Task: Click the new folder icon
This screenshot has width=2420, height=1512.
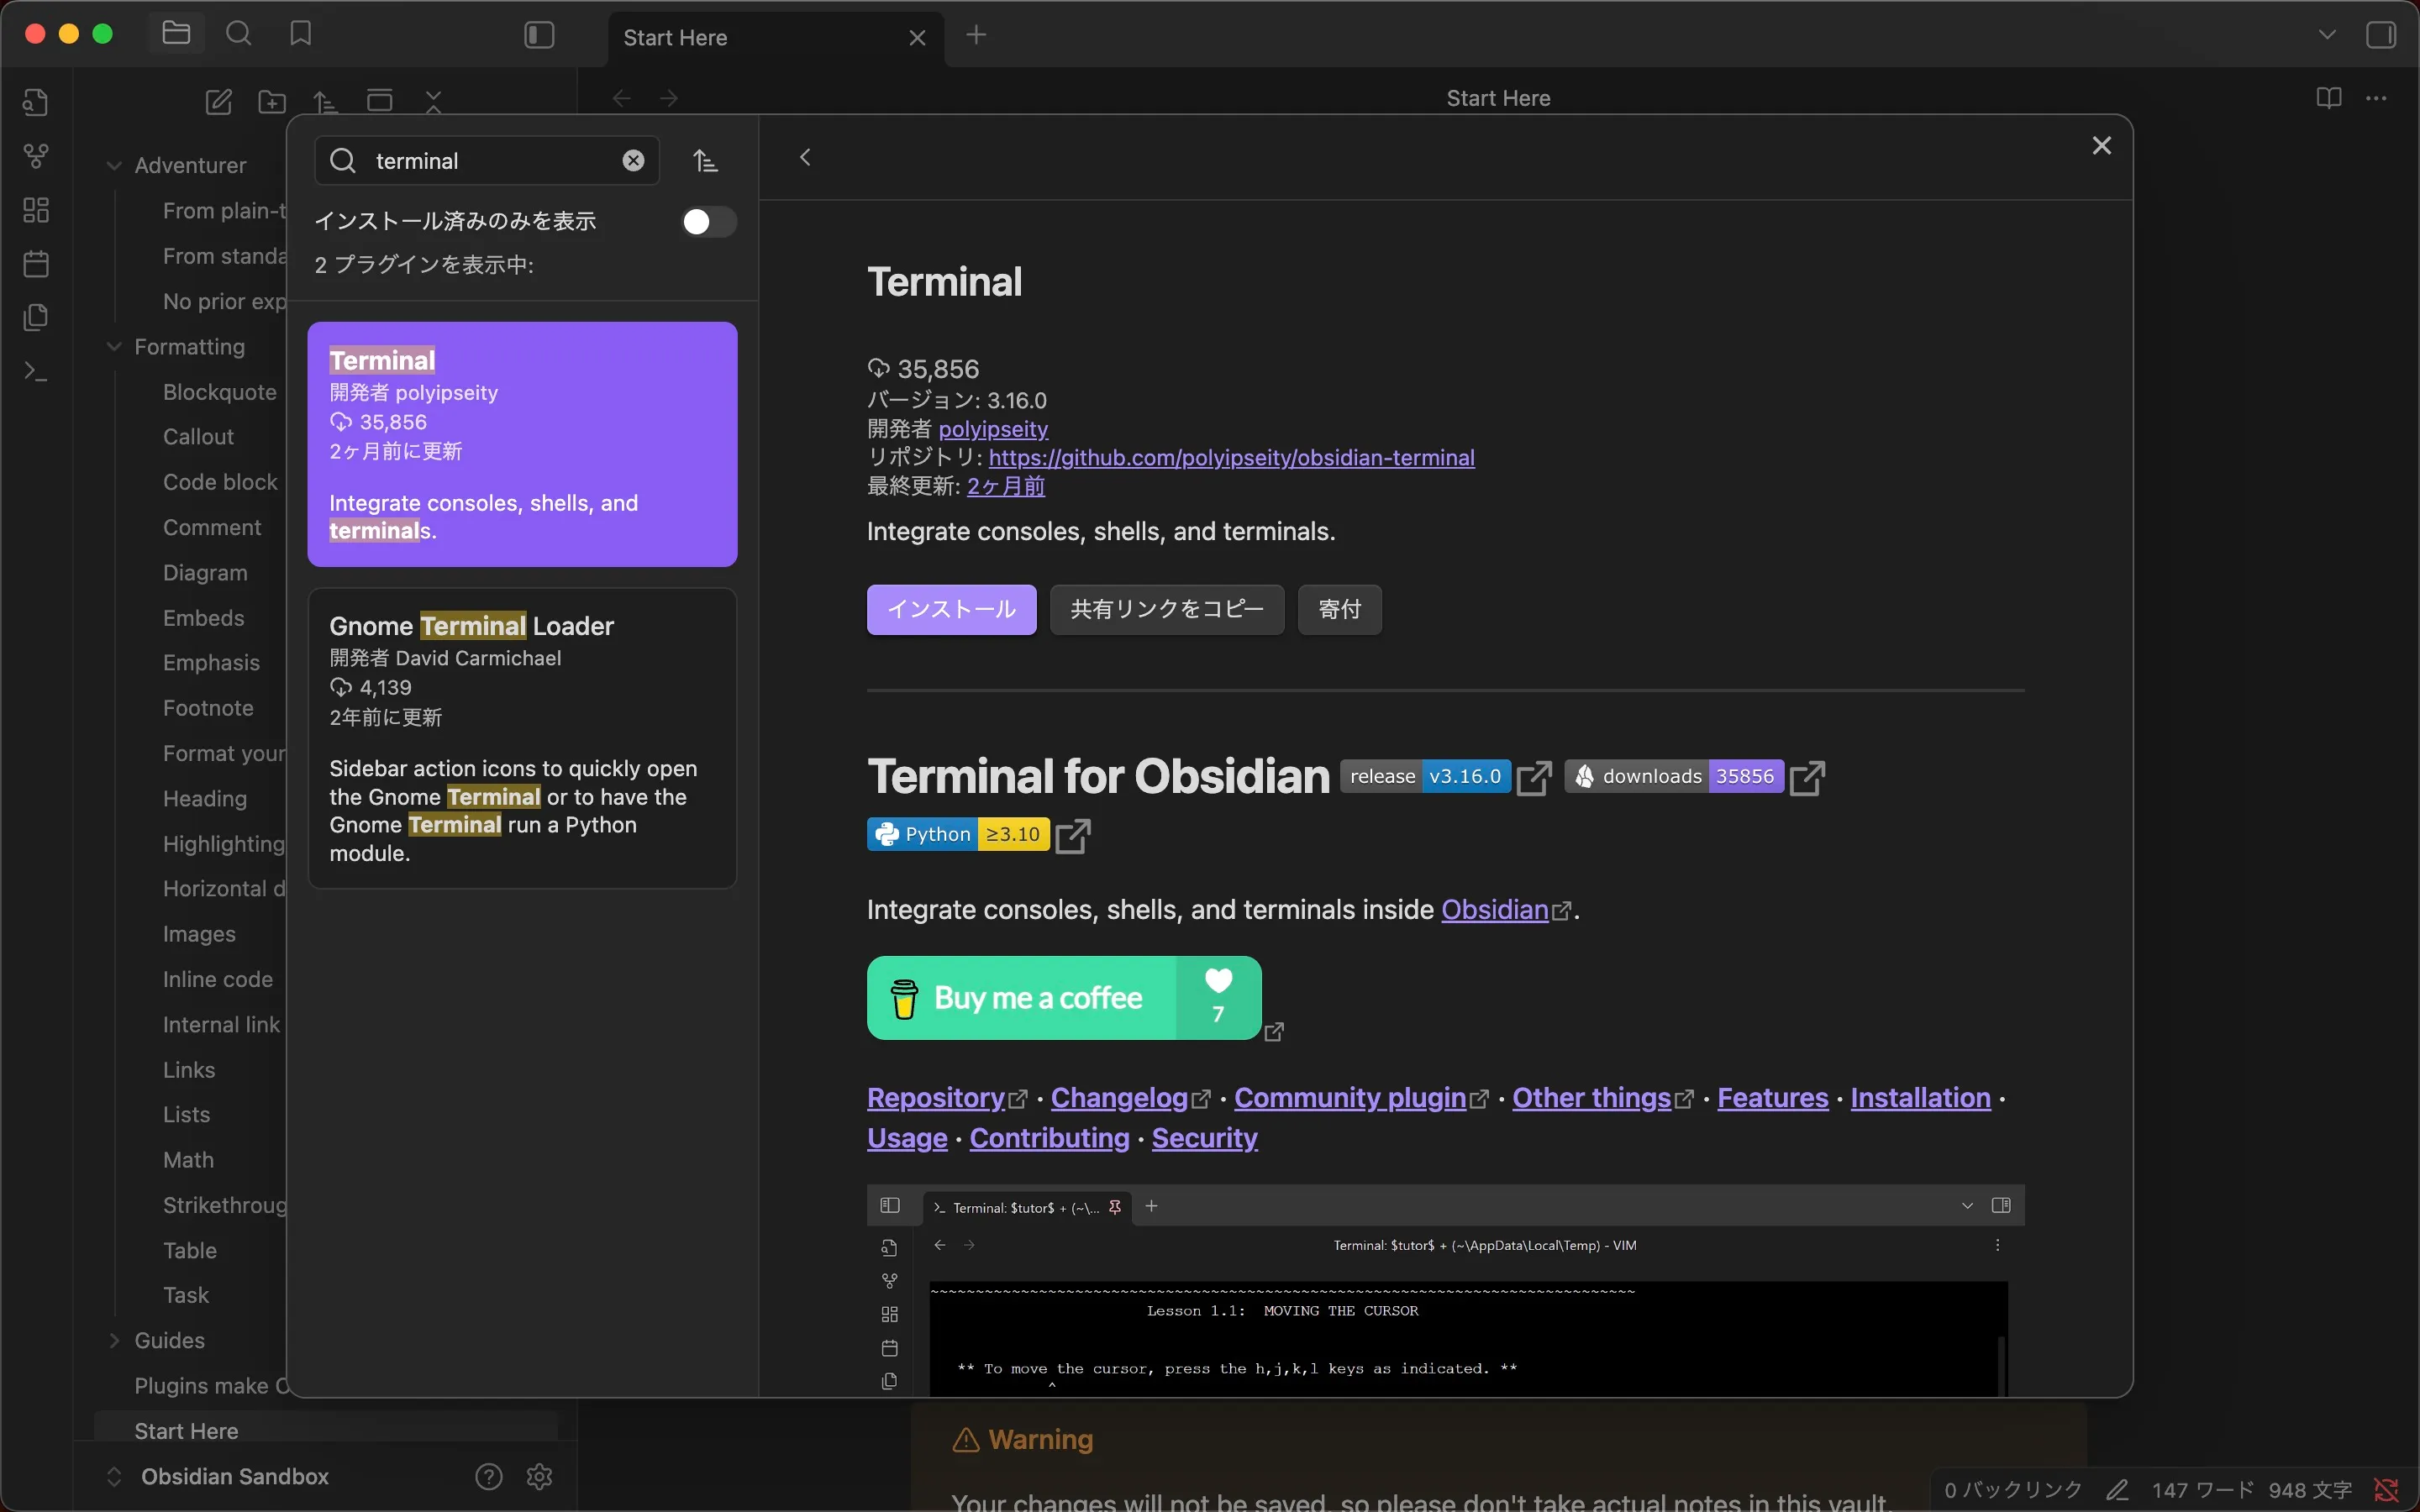Action: (272, 101)
